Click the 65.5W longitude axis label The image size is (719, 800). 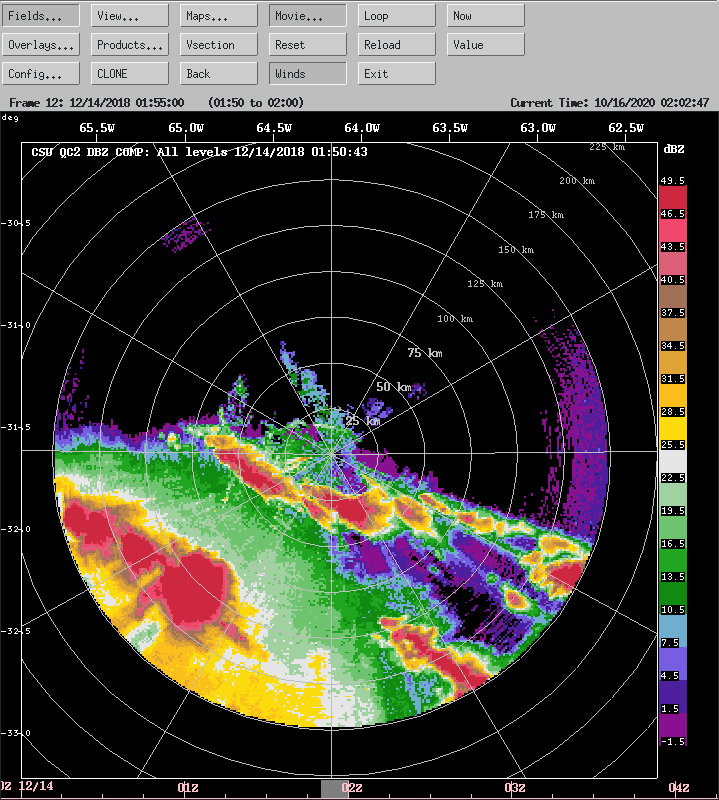[x=97, y=128]
